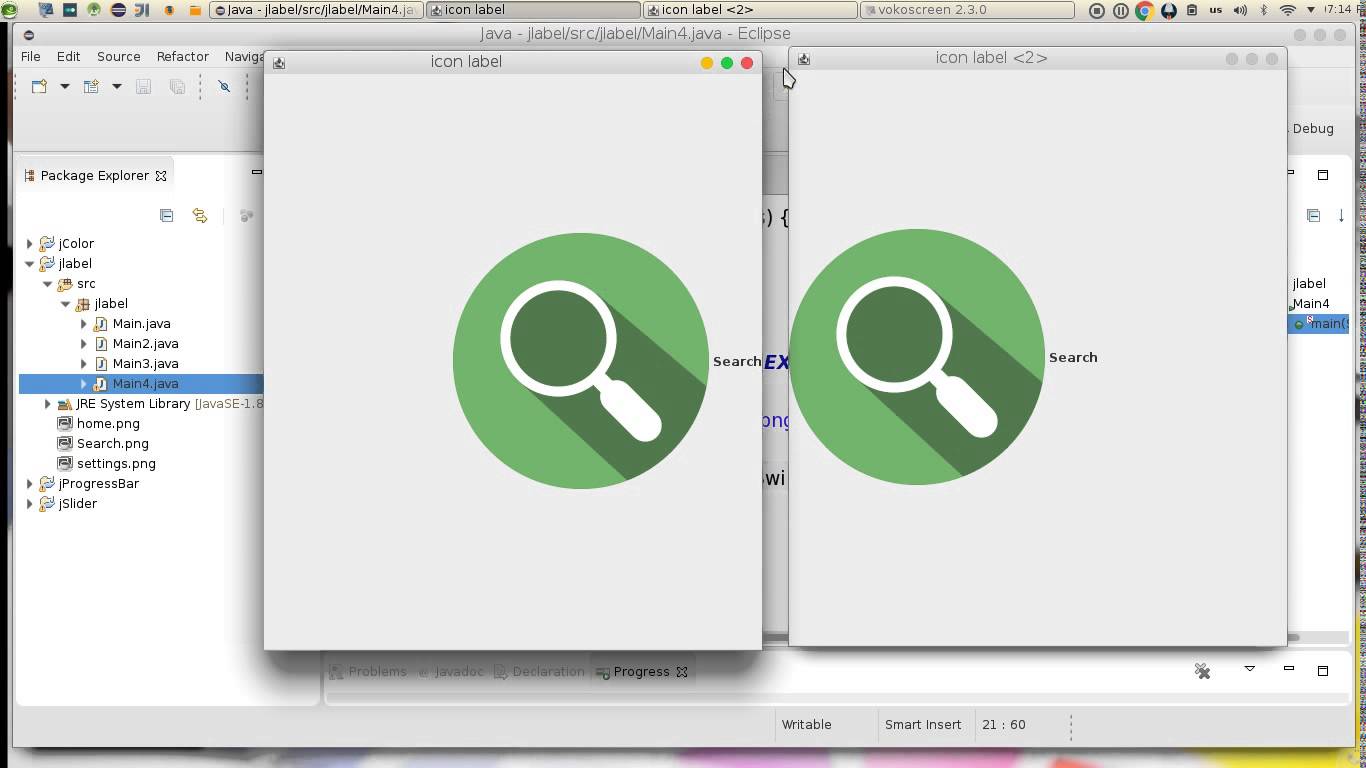Switch to the Declaration tab
This screenshot has width=1366, height=768.
(540, 672)
